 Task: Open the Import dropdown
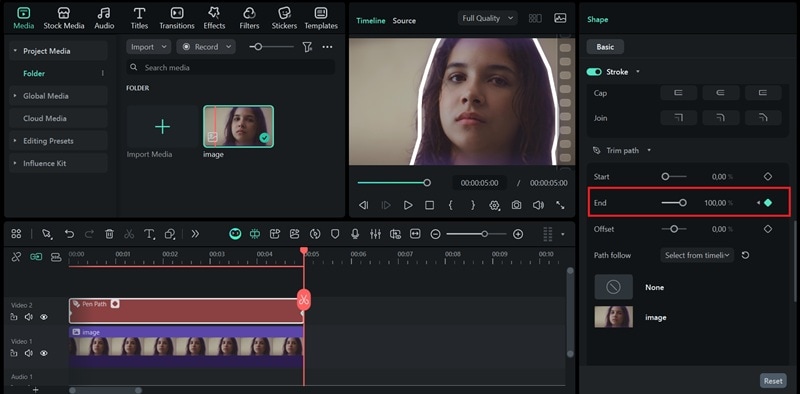coord(148,47)
